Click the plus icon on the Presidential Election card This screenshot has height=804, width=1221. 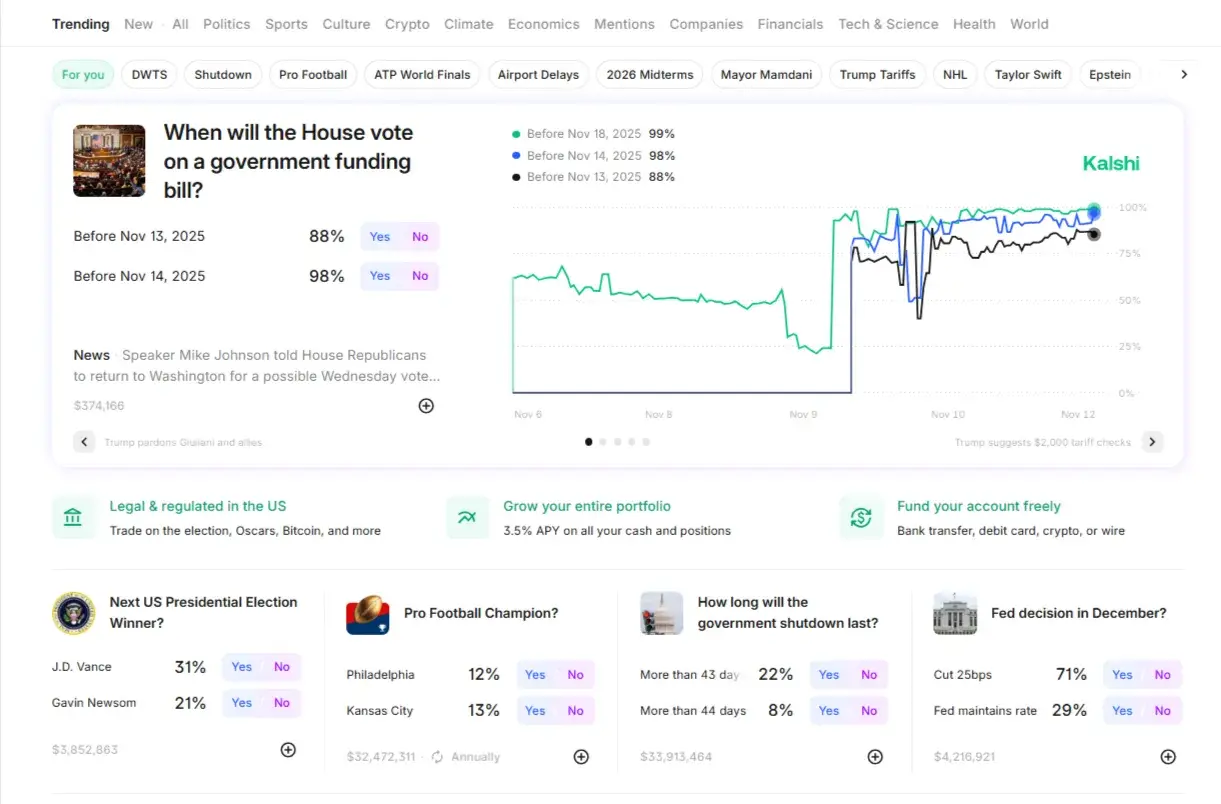click(288, 749)
